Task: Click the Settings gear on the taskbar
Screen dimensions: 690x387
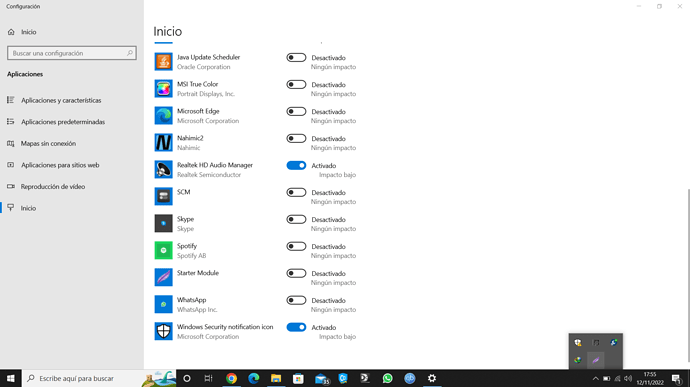Action: [432, 378]
